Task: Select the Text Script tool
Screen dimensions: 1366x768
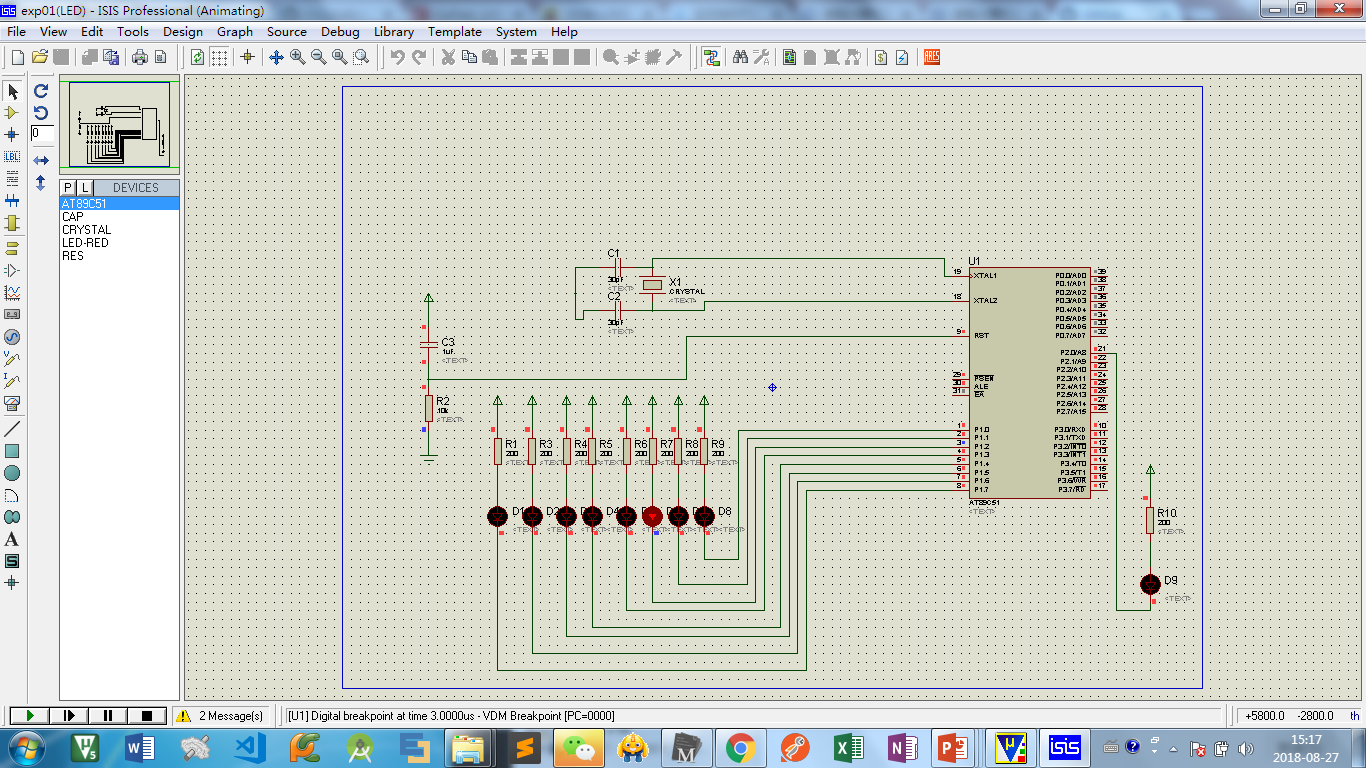Action: [12, 178]
